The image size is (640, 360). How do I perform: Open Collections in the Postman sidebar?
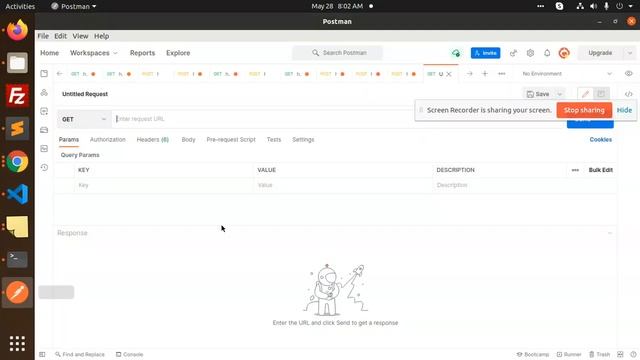(44, 73)
